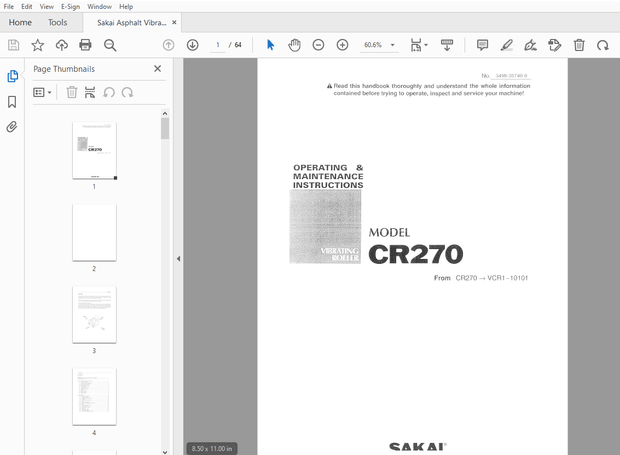Viewport: 620px width, 455px height.
Task: Add a comment sticky note
Action: (482, 45)
